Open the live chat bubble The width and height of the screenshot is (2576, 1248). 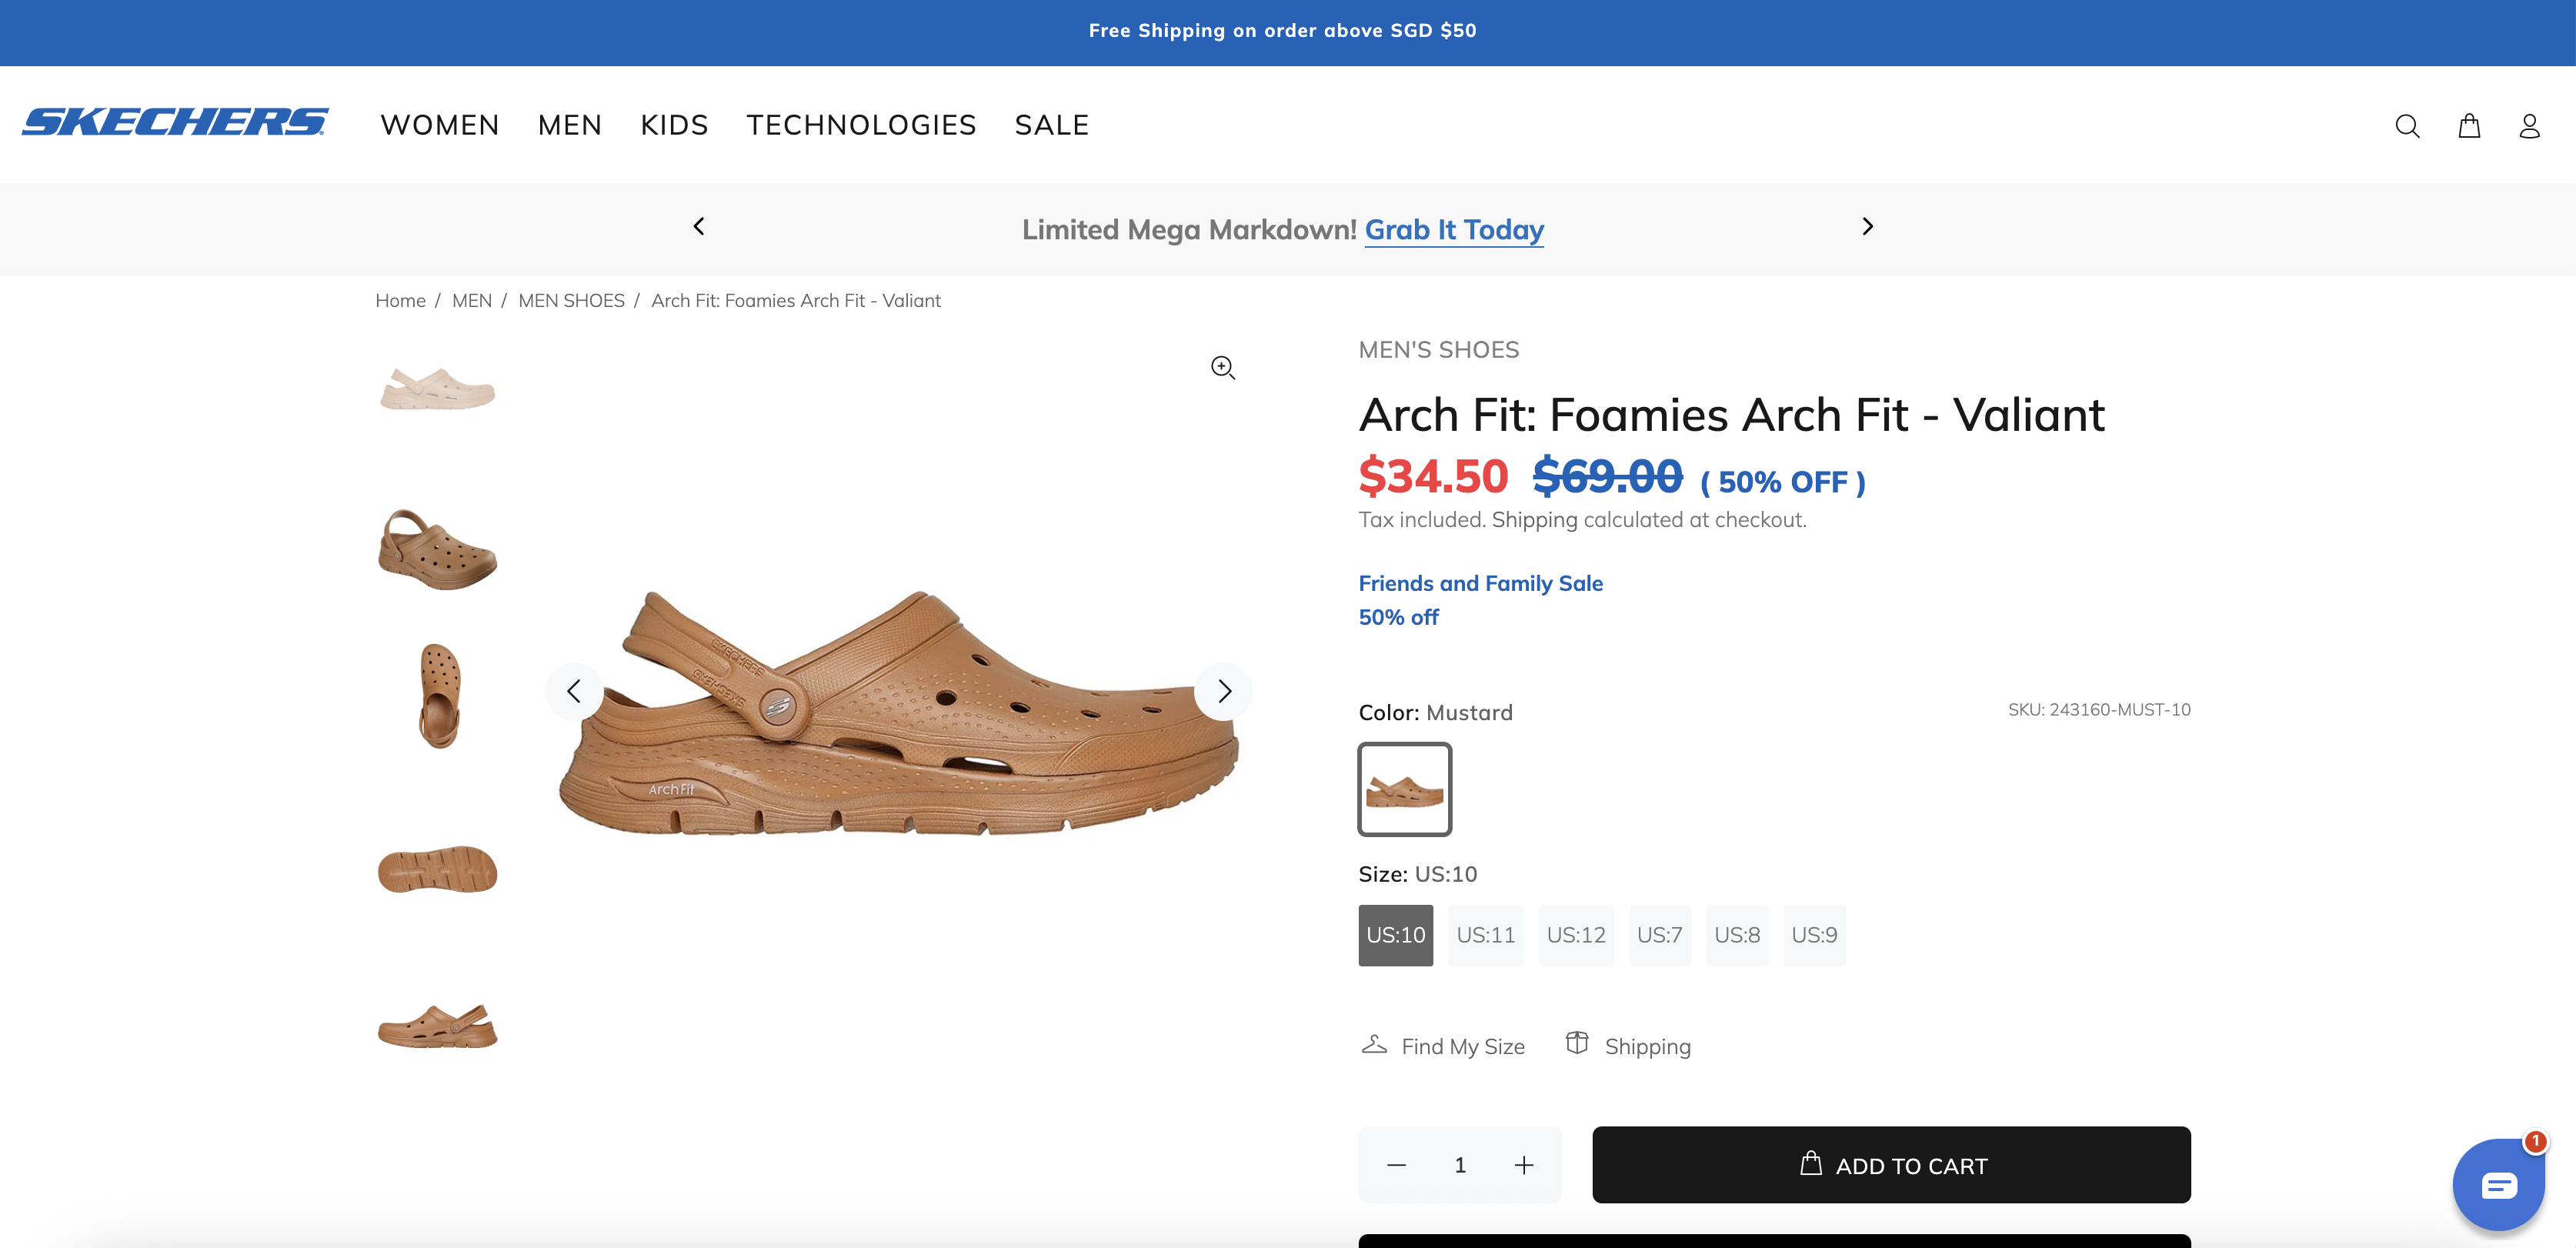click(2497, 1185)
